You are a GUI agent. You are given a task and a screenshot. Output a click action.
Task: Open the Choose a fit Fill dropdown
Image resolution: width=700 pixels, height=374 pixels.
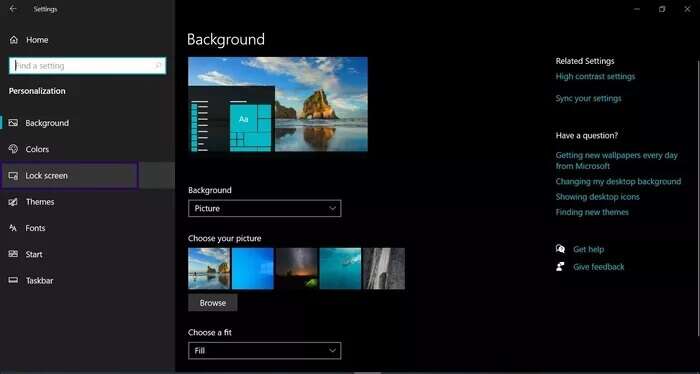tap(265, 351)
